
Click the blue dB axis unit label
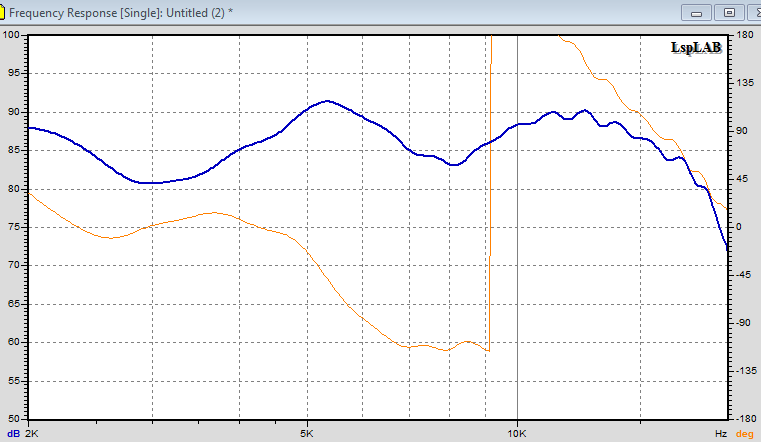(13, 434)
